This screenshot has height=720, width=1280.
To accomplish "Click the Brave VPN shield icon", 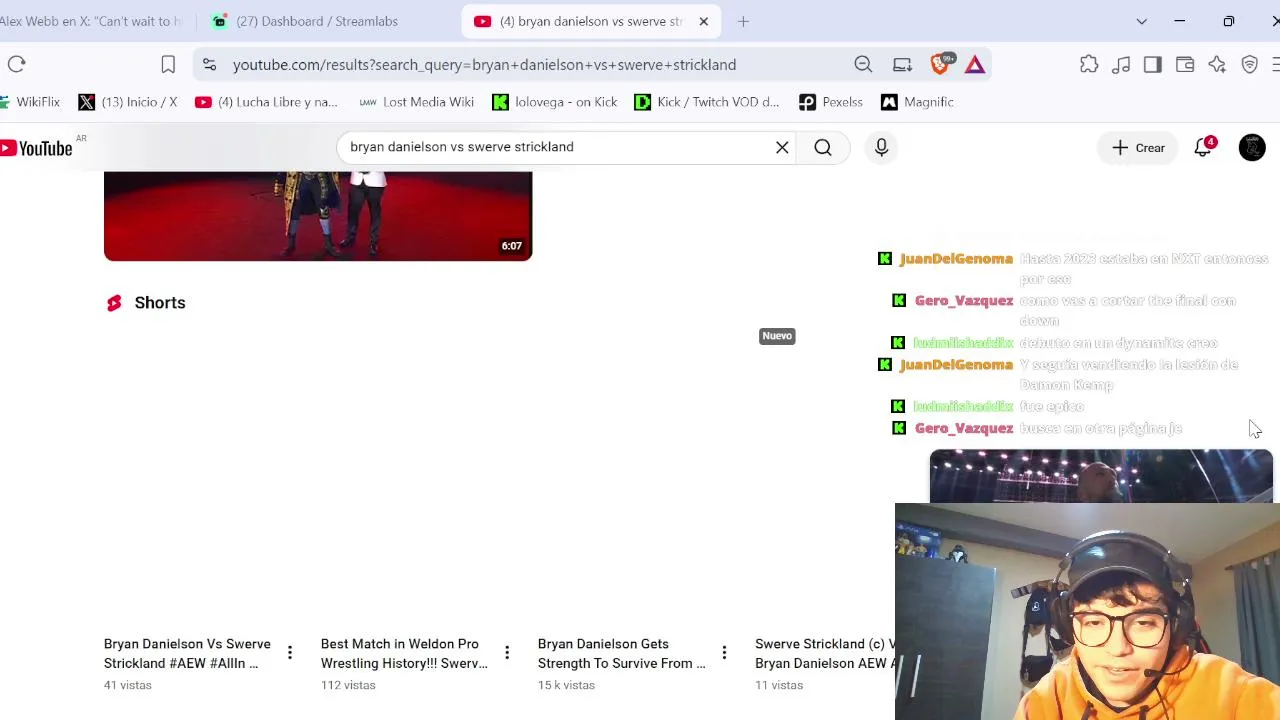I will (x=1249, y=65).
